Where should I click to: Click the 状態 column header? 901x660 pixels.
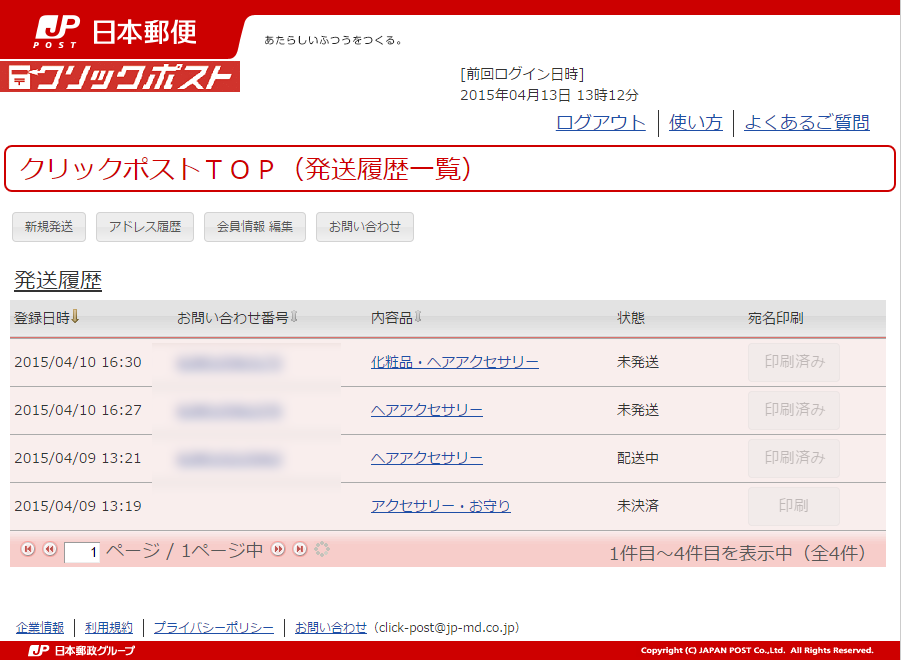pos(631,318)
